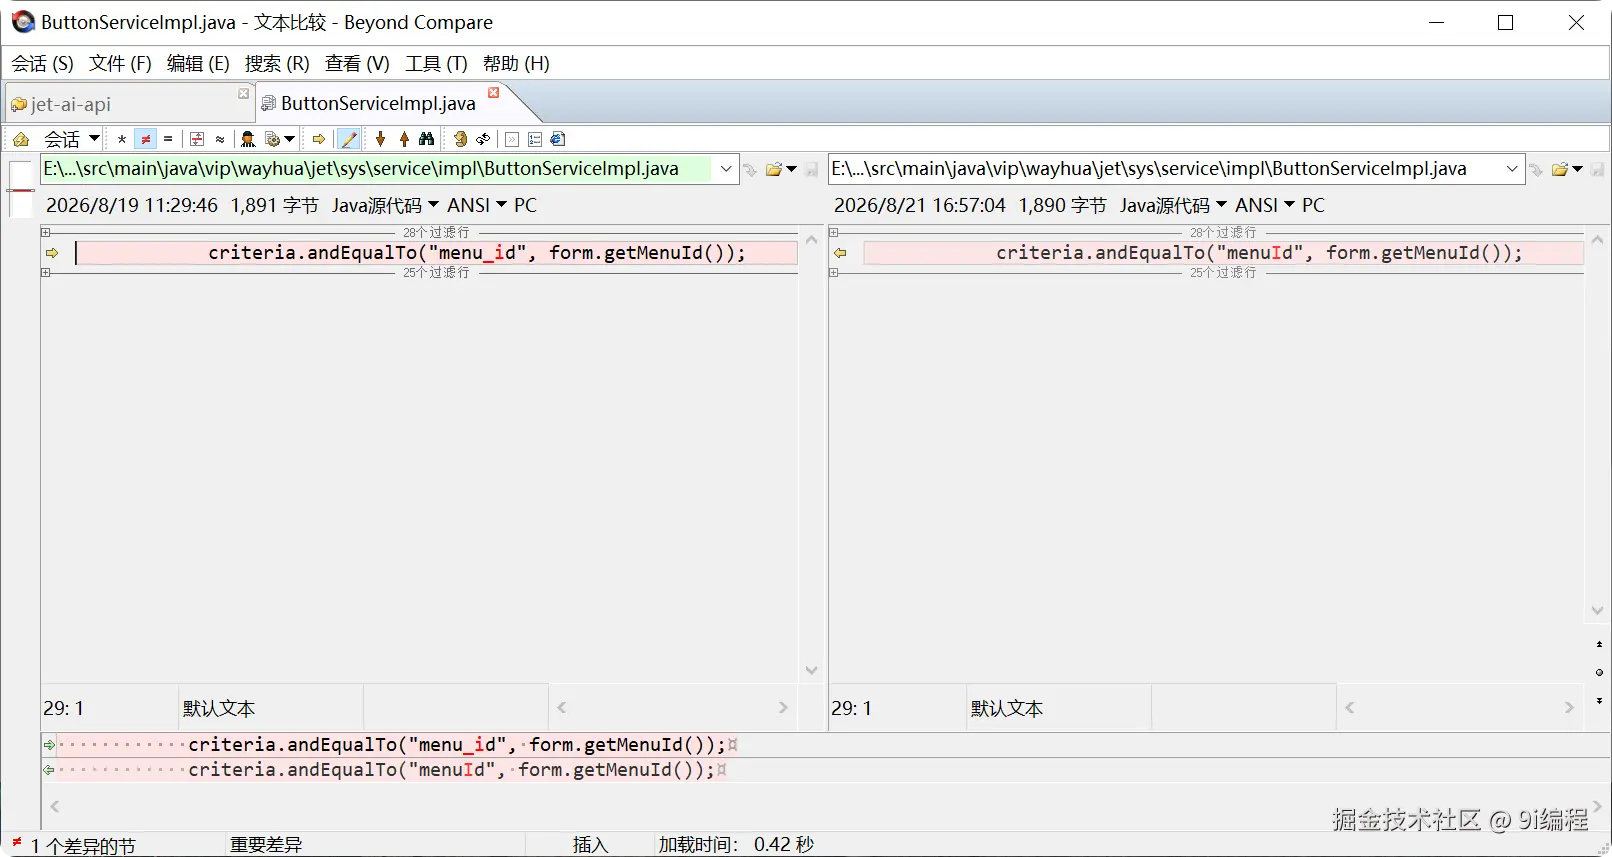Image resolution: width=1612 pixels, height=857 pixels.
Task: Toggle the show context lines icon
Action: click(197, 139)
